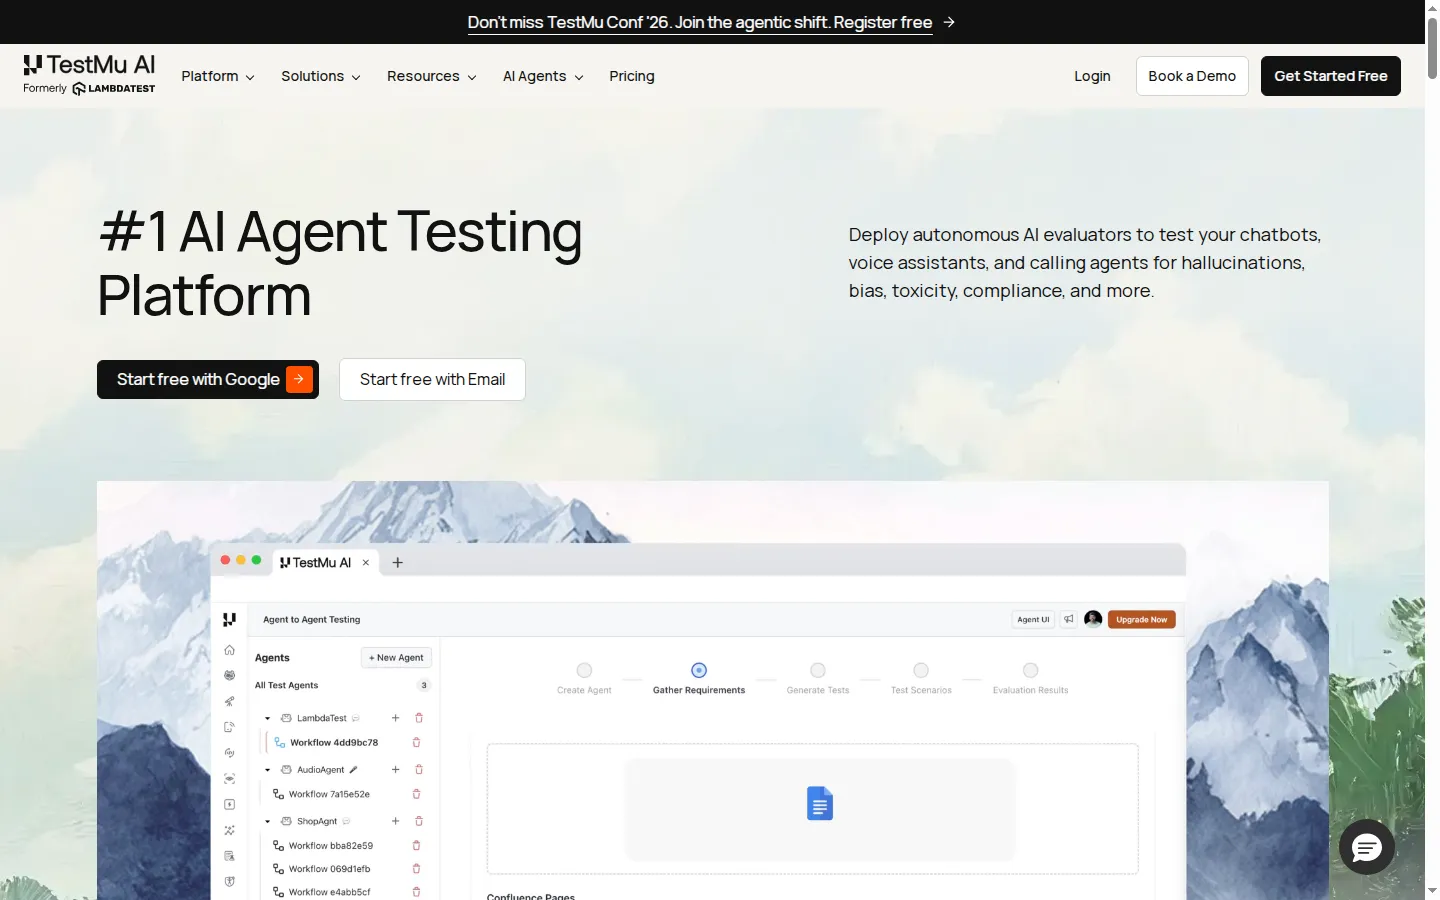Click the home icon in demo sidebar
The width and height of the screenshot is (1440, 900).
[230, 650]
